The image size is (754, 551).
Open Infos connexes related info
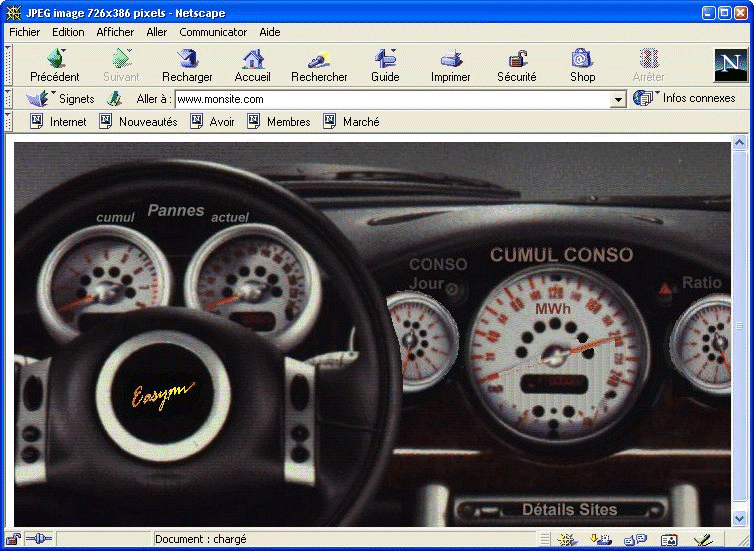point(684,98)
